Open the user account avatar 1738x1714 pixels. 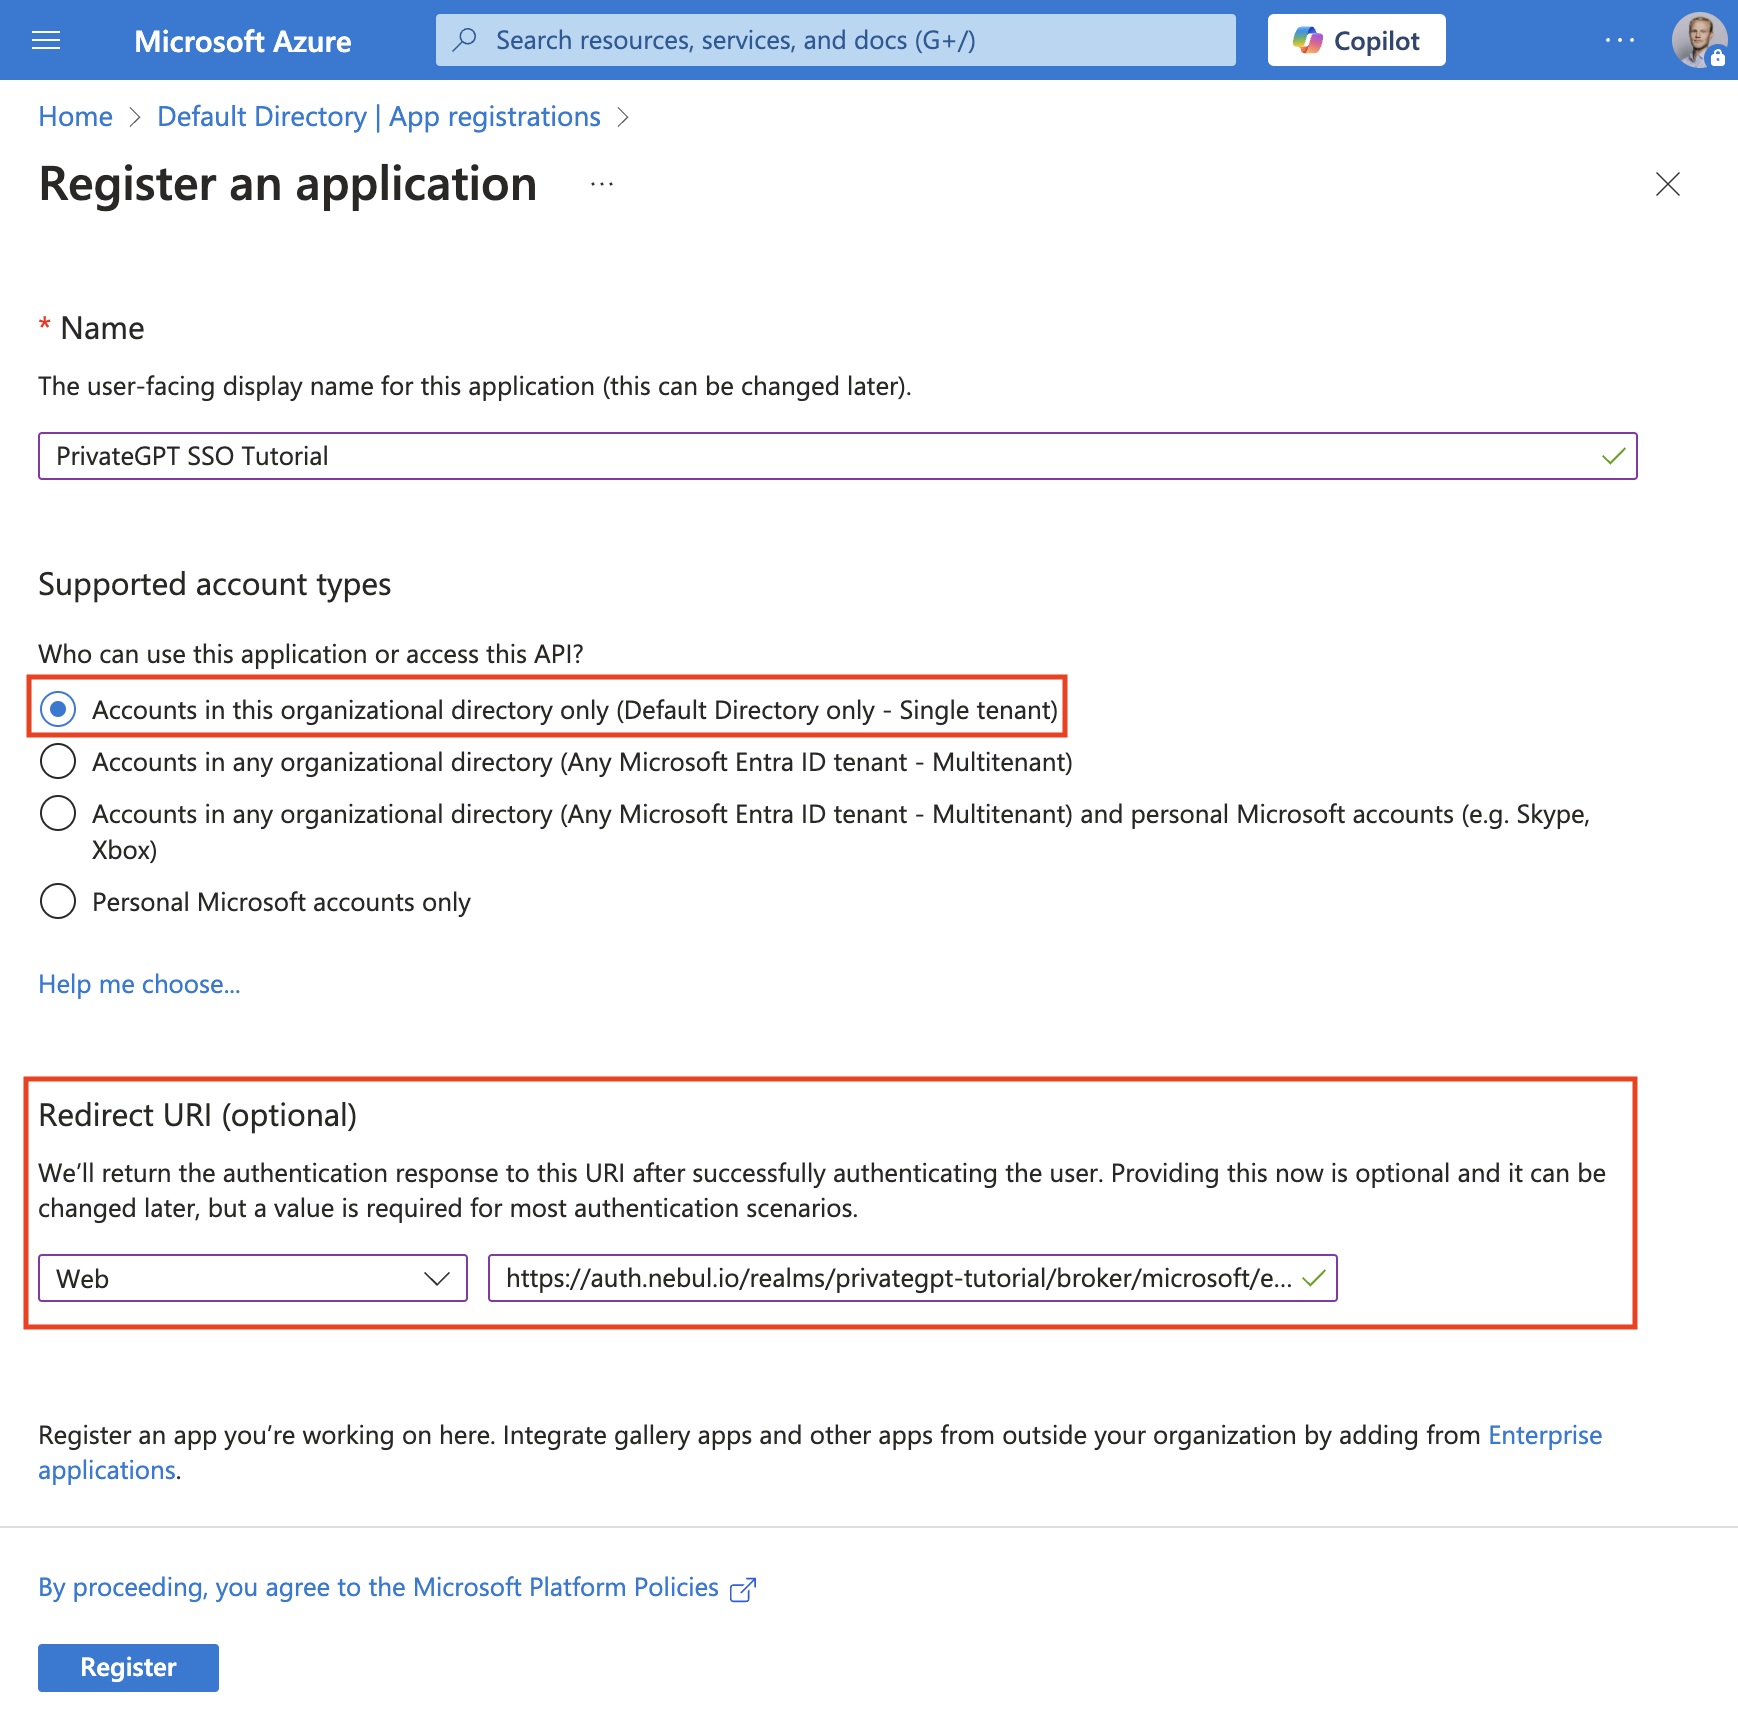(1699, 40)
